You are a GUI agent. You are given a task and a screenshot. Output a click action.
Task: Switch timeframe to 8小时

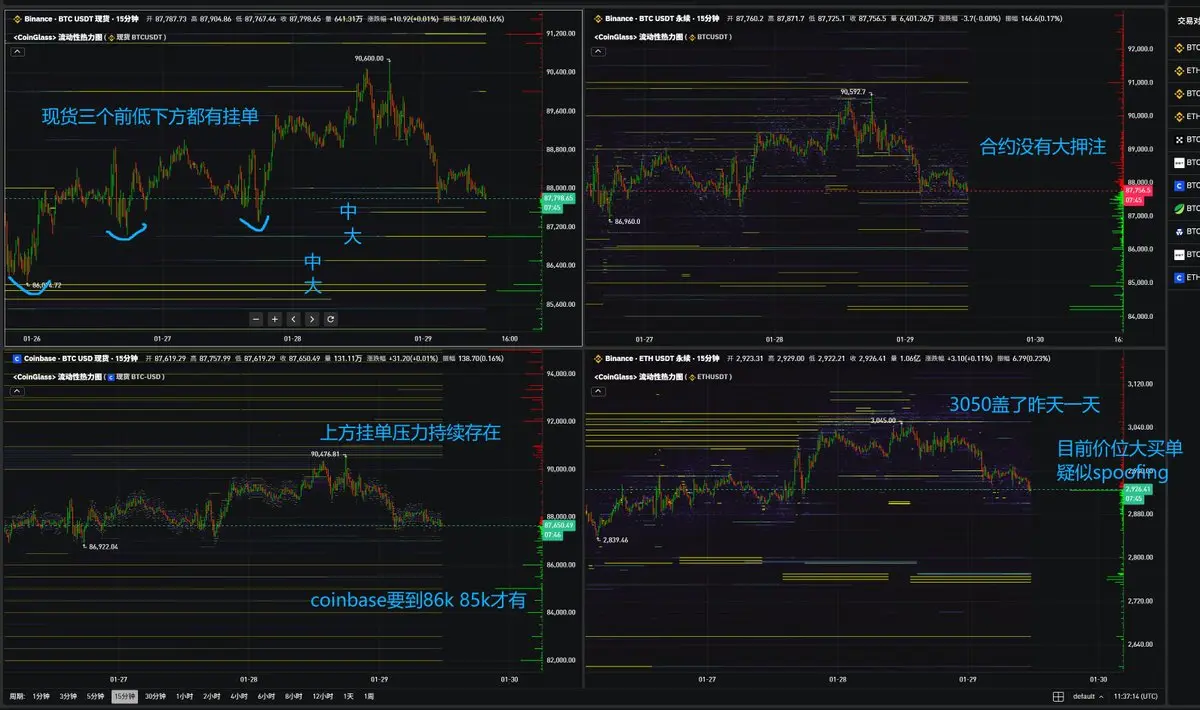[294, 696]
